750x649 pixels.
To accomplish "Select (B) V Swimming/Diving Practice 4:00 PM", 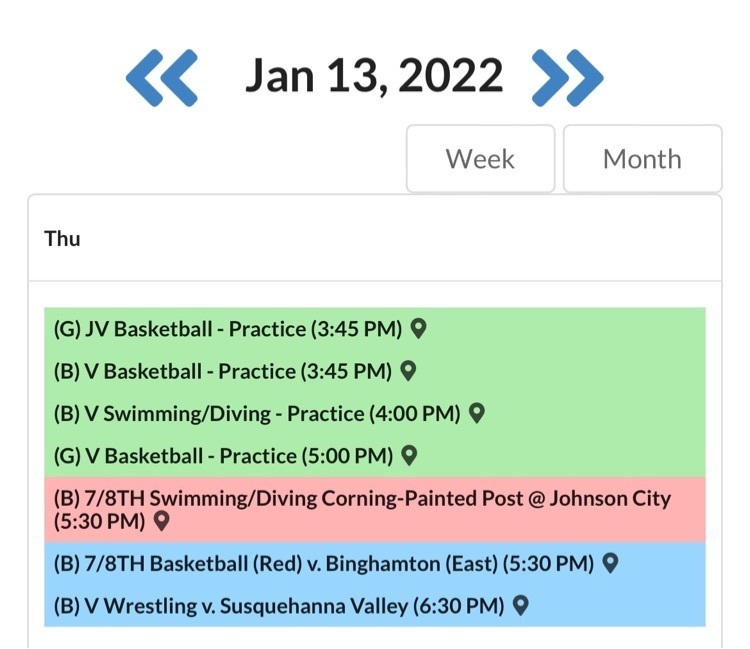I will coord(256,413).
